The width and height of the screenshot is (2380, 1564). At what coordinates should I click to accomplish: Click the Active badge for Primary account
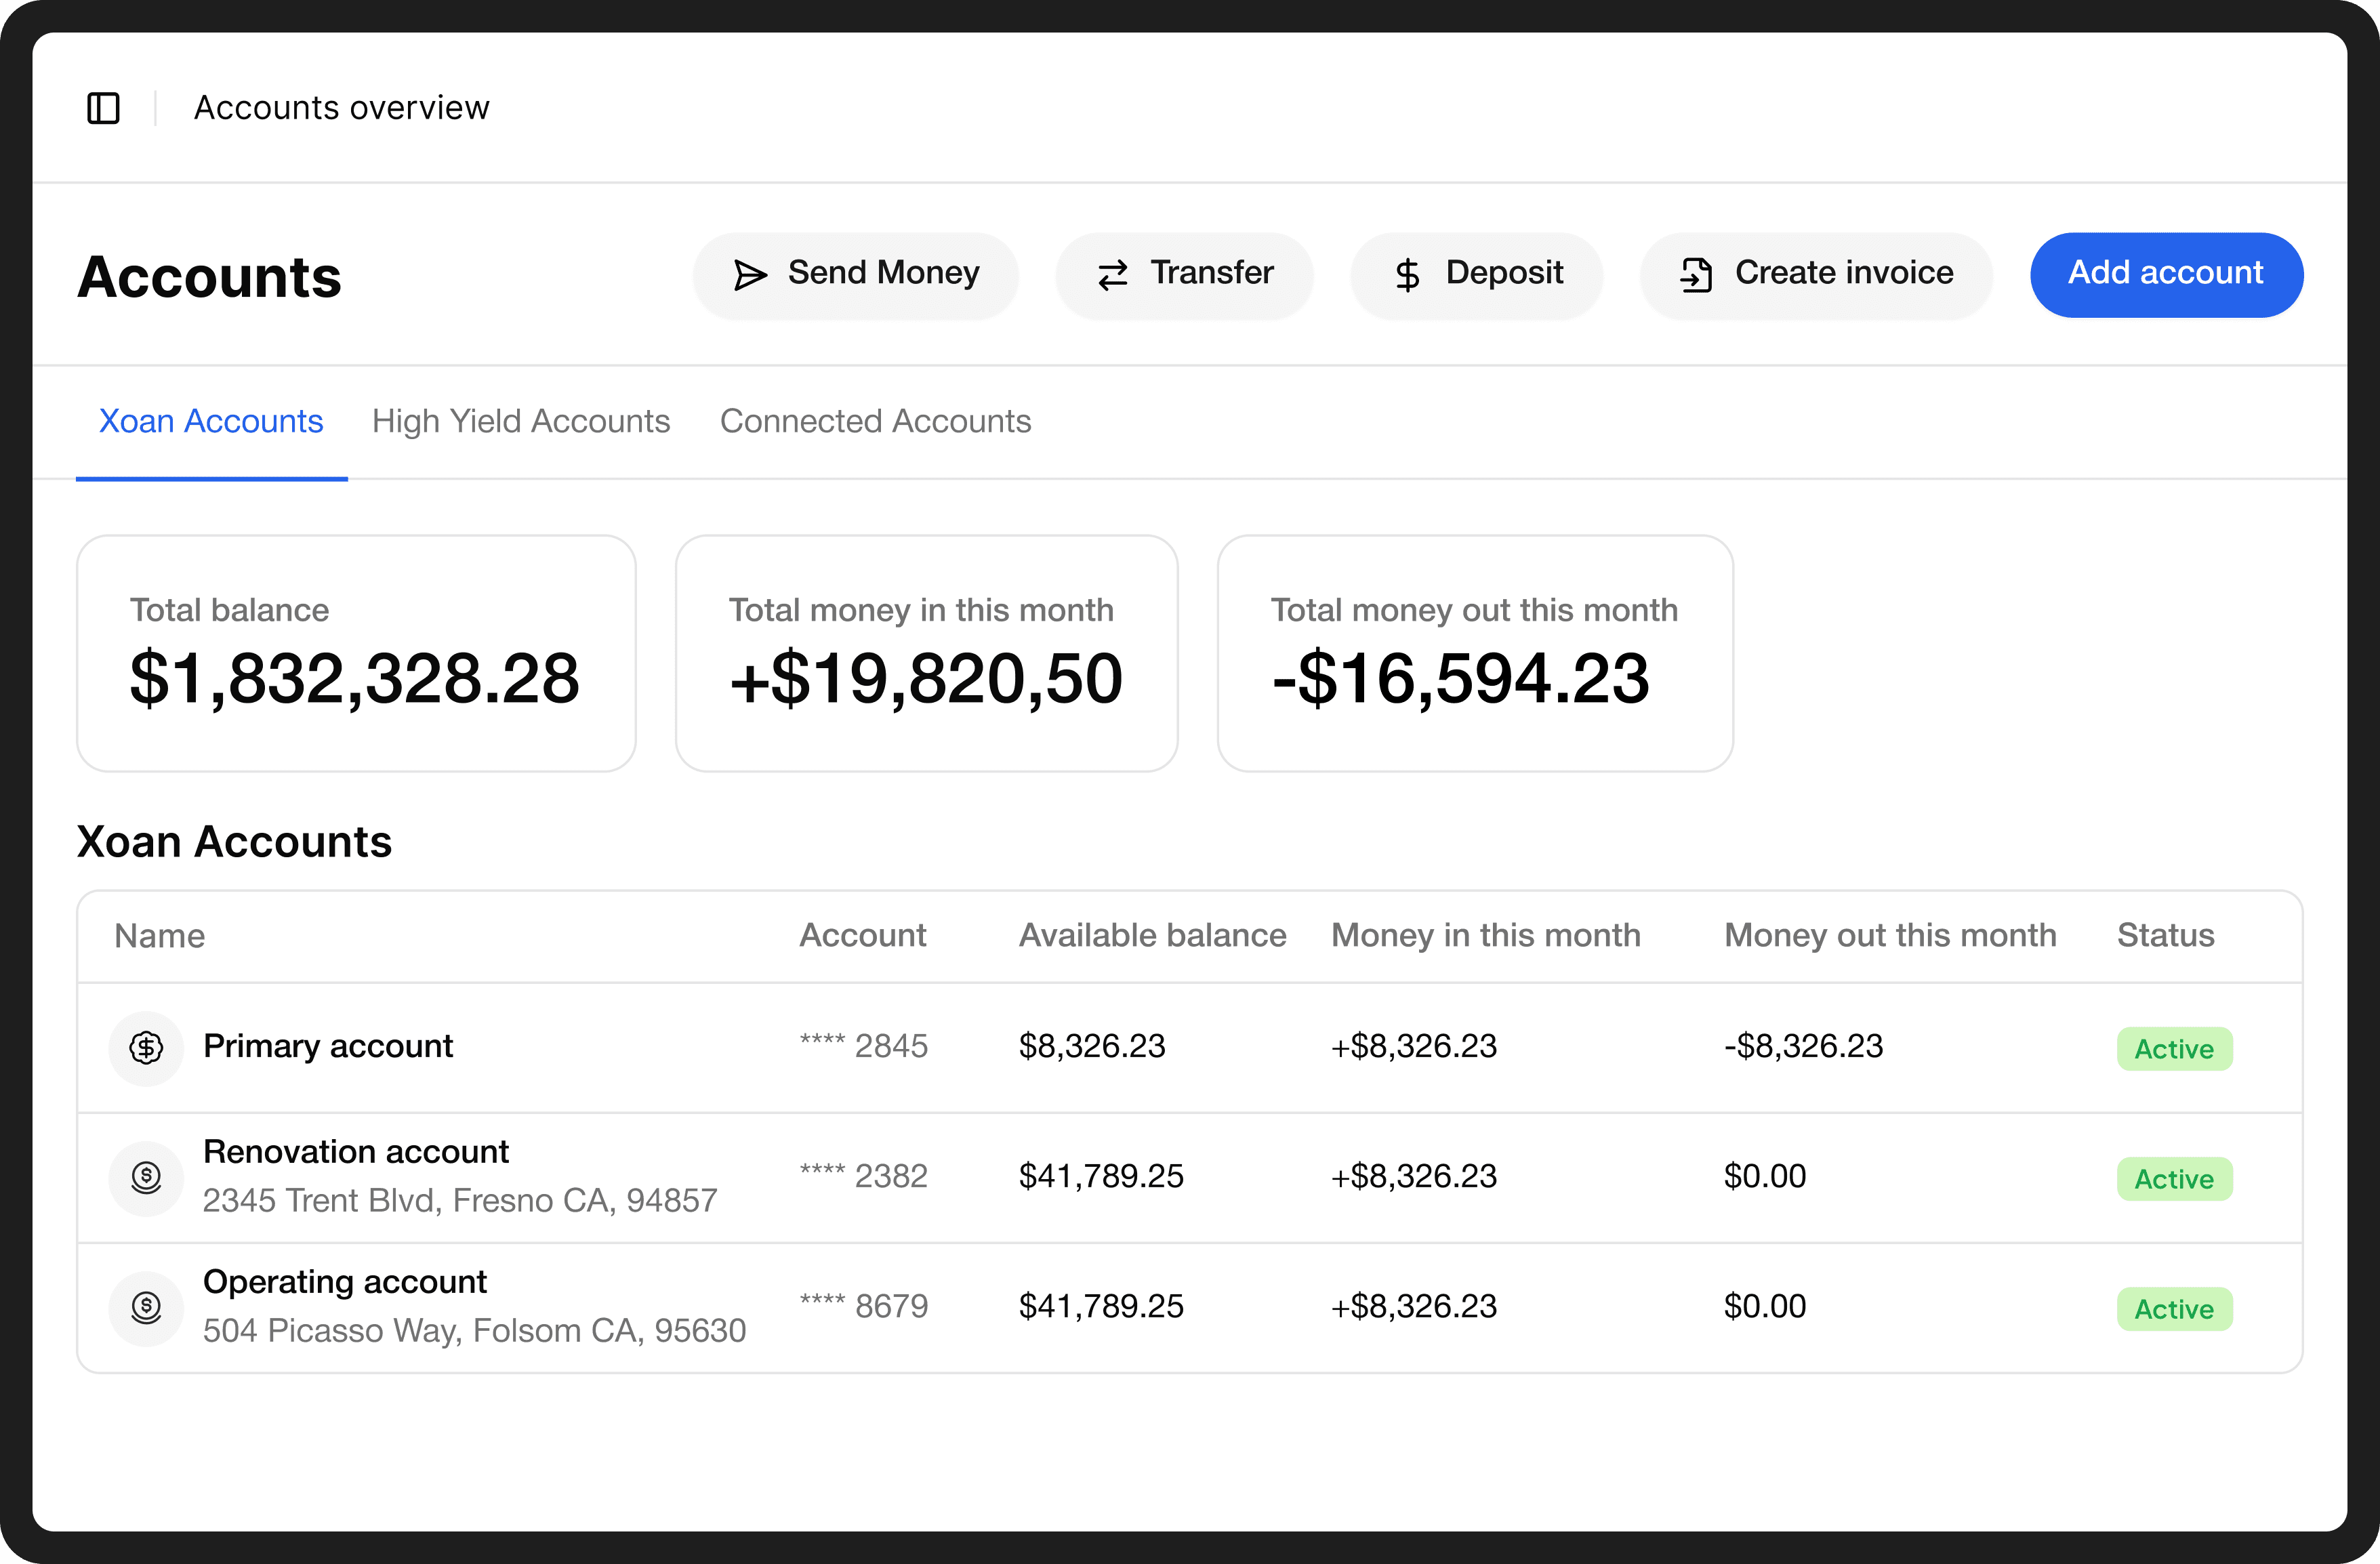(x=2174, y=1049)
